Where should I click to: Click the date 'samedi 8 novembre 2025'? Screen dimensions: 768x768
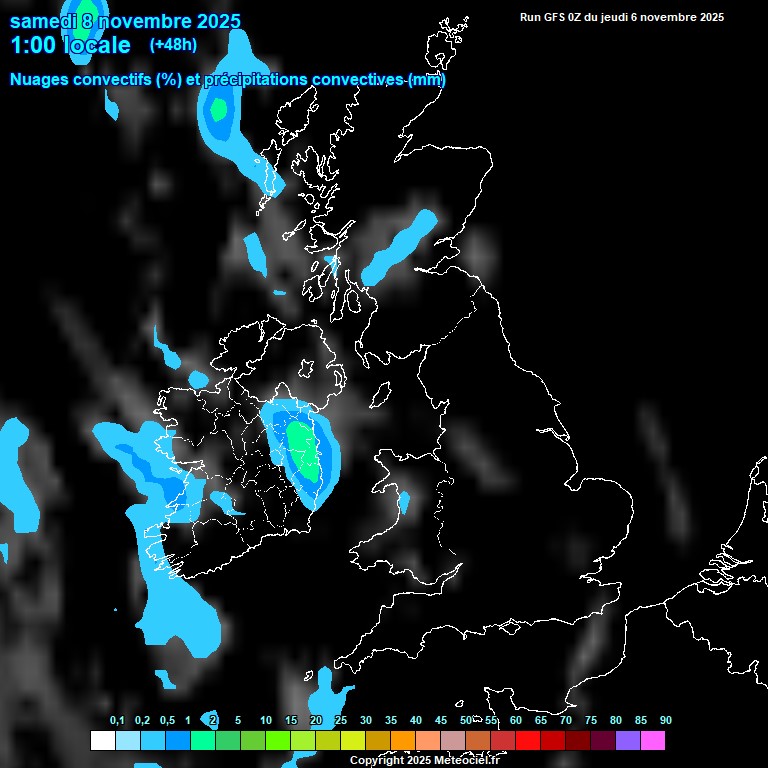point(125,21)
